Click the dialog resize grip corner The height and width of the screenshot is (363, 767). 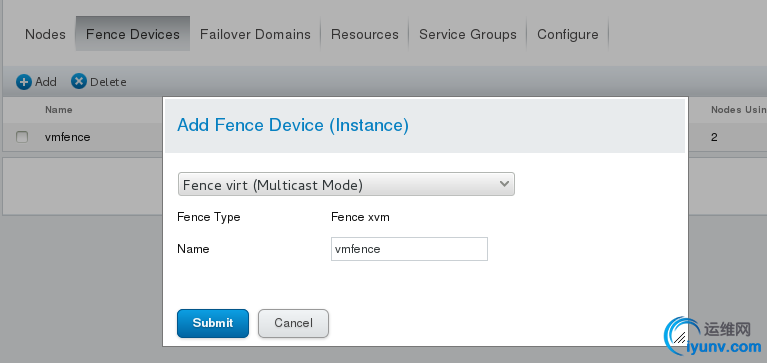(679, 337)
